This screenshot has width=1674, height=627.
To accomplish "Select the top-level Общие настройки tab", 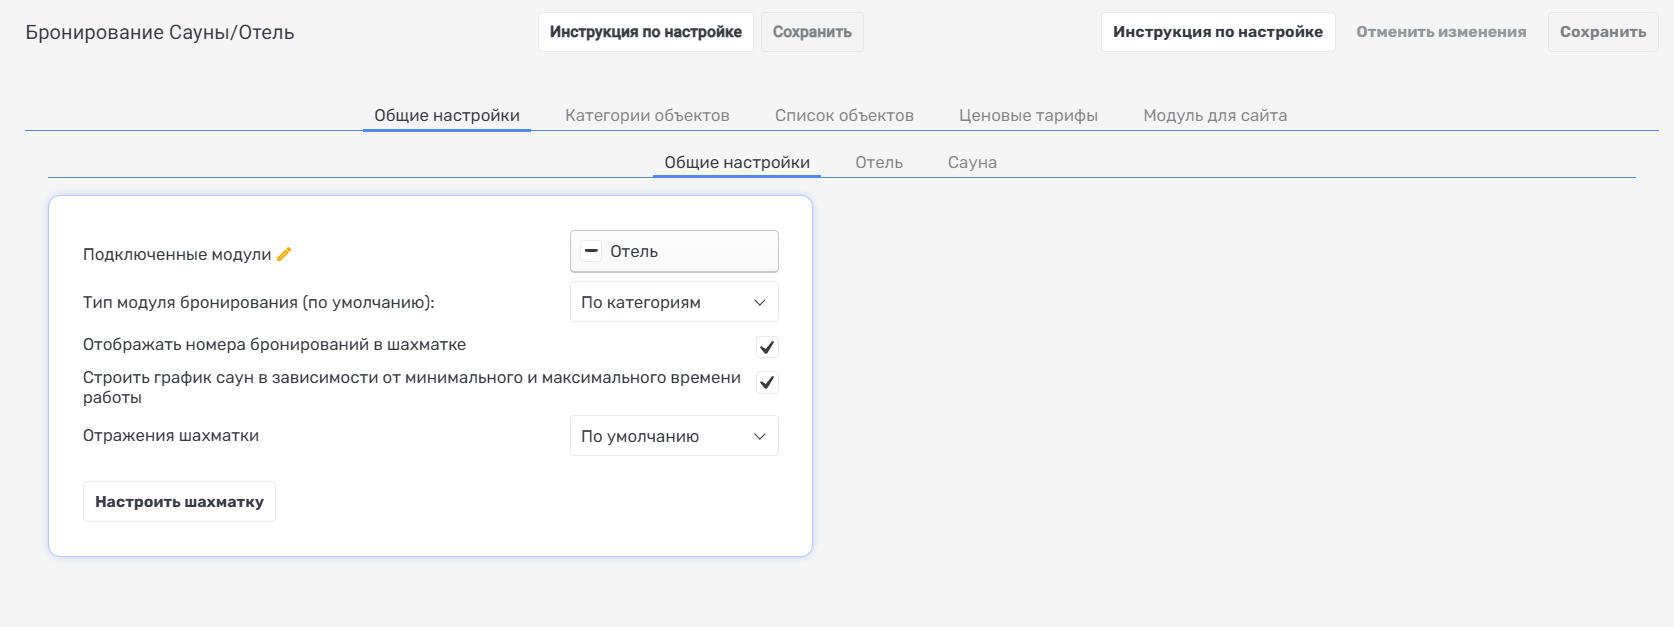I will pyautogui.click(x=447, y=115).
